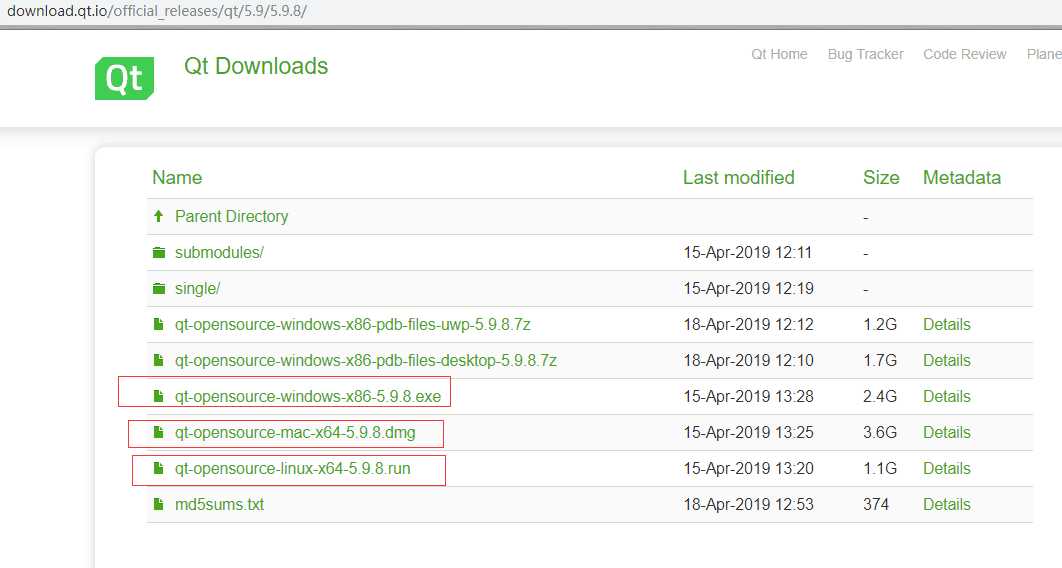This screenshot has height=568, width=1062.
Task: Download qt-opensource-windows-x86-5.9.8.exe
Action: pos(308,396)
